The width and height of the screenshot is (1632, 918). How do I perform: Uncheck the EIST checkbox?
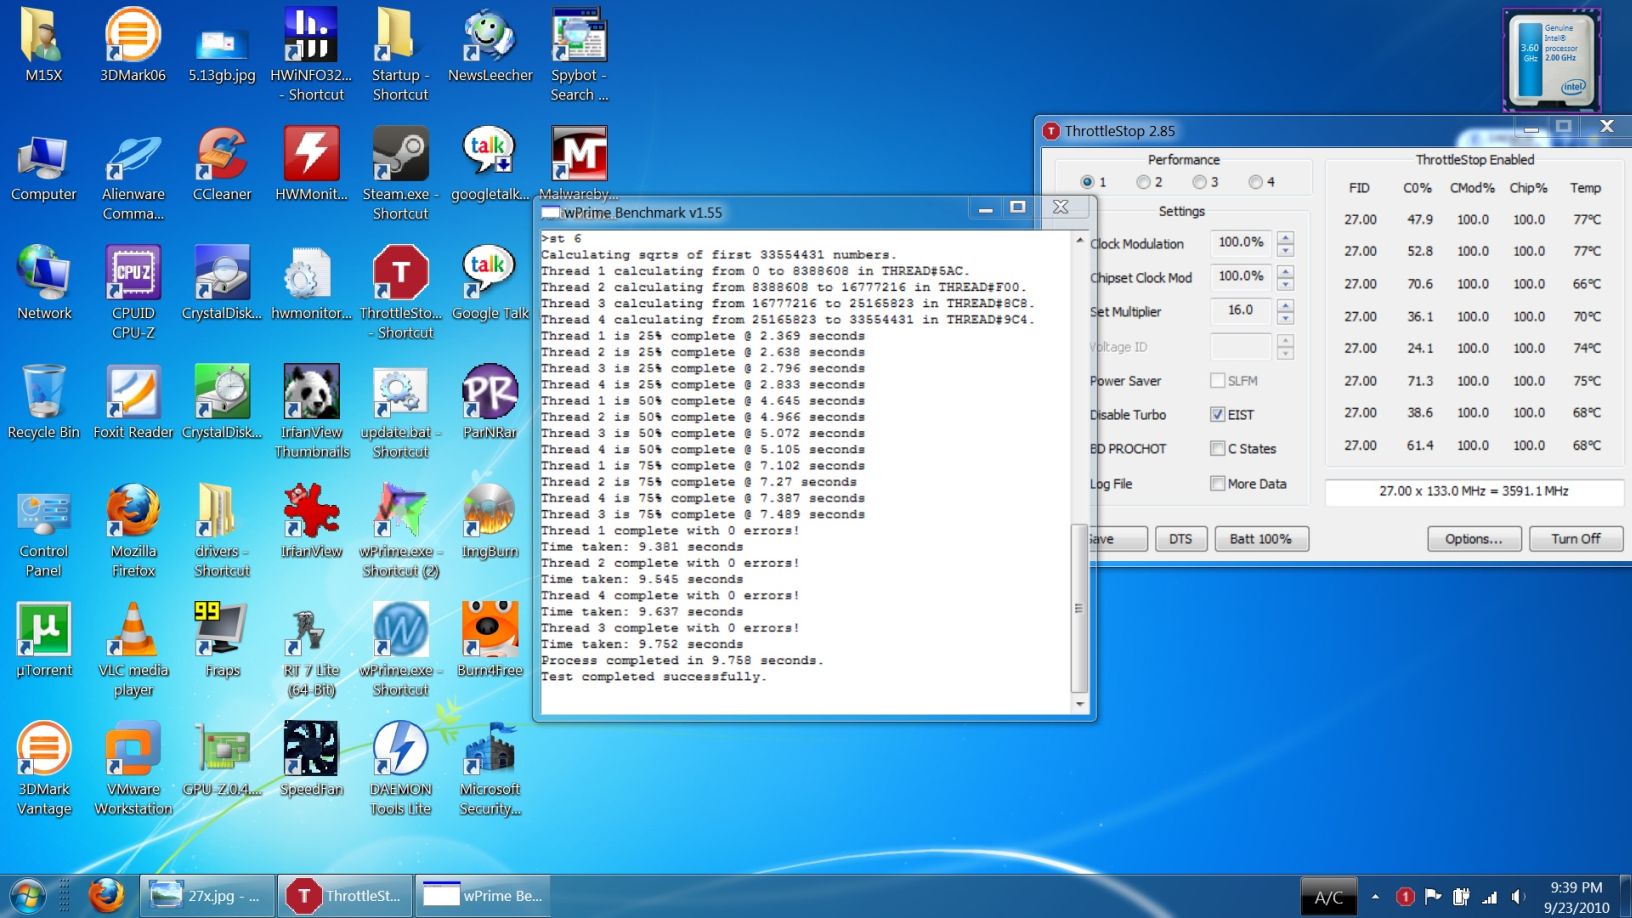pos(1217,415)
